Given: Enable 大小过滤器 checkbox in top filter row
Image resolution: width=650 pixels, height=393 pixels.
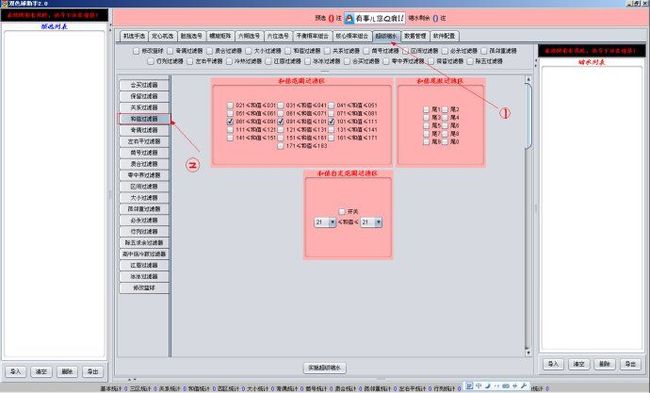Looking at the screenshot, I should (x=248, y=51).
